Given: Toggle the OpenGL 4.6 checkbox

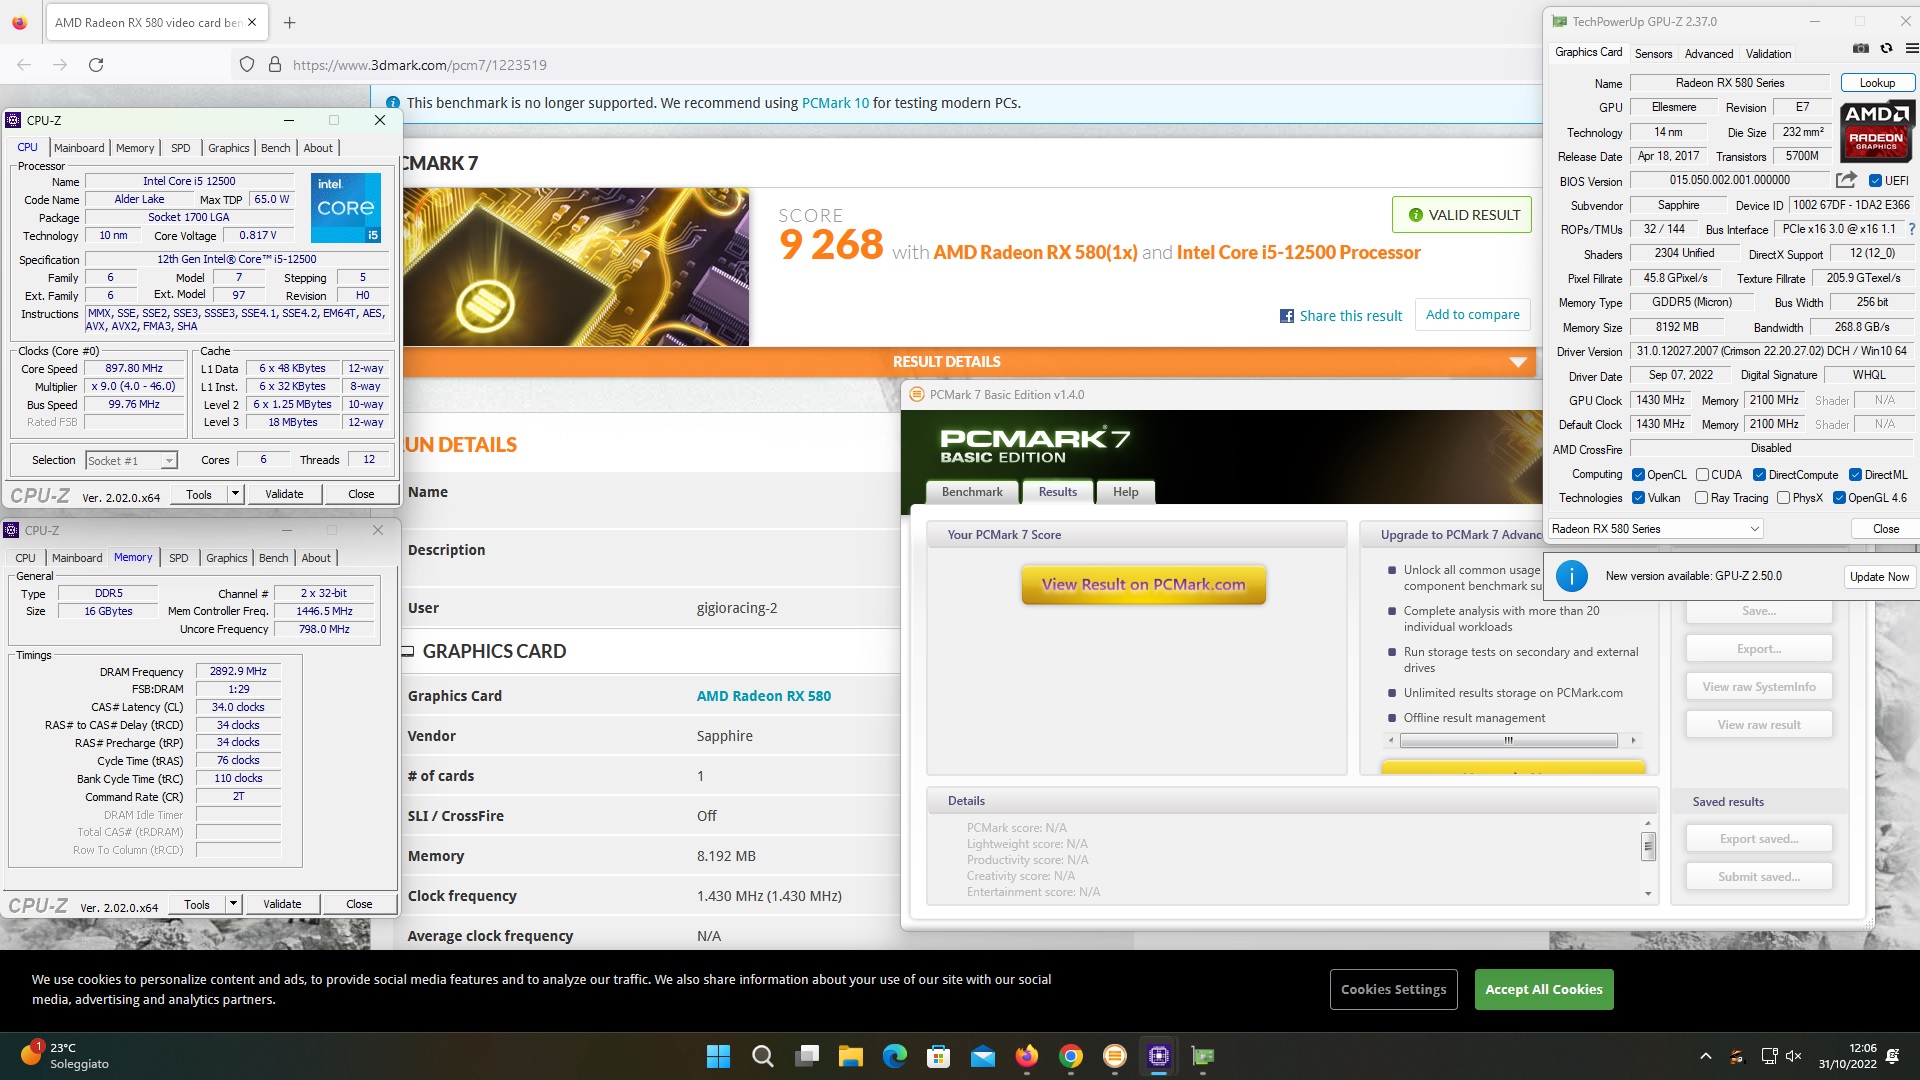Looking at the screenshot, I should pyautogui.click(x=1839, y=498).
